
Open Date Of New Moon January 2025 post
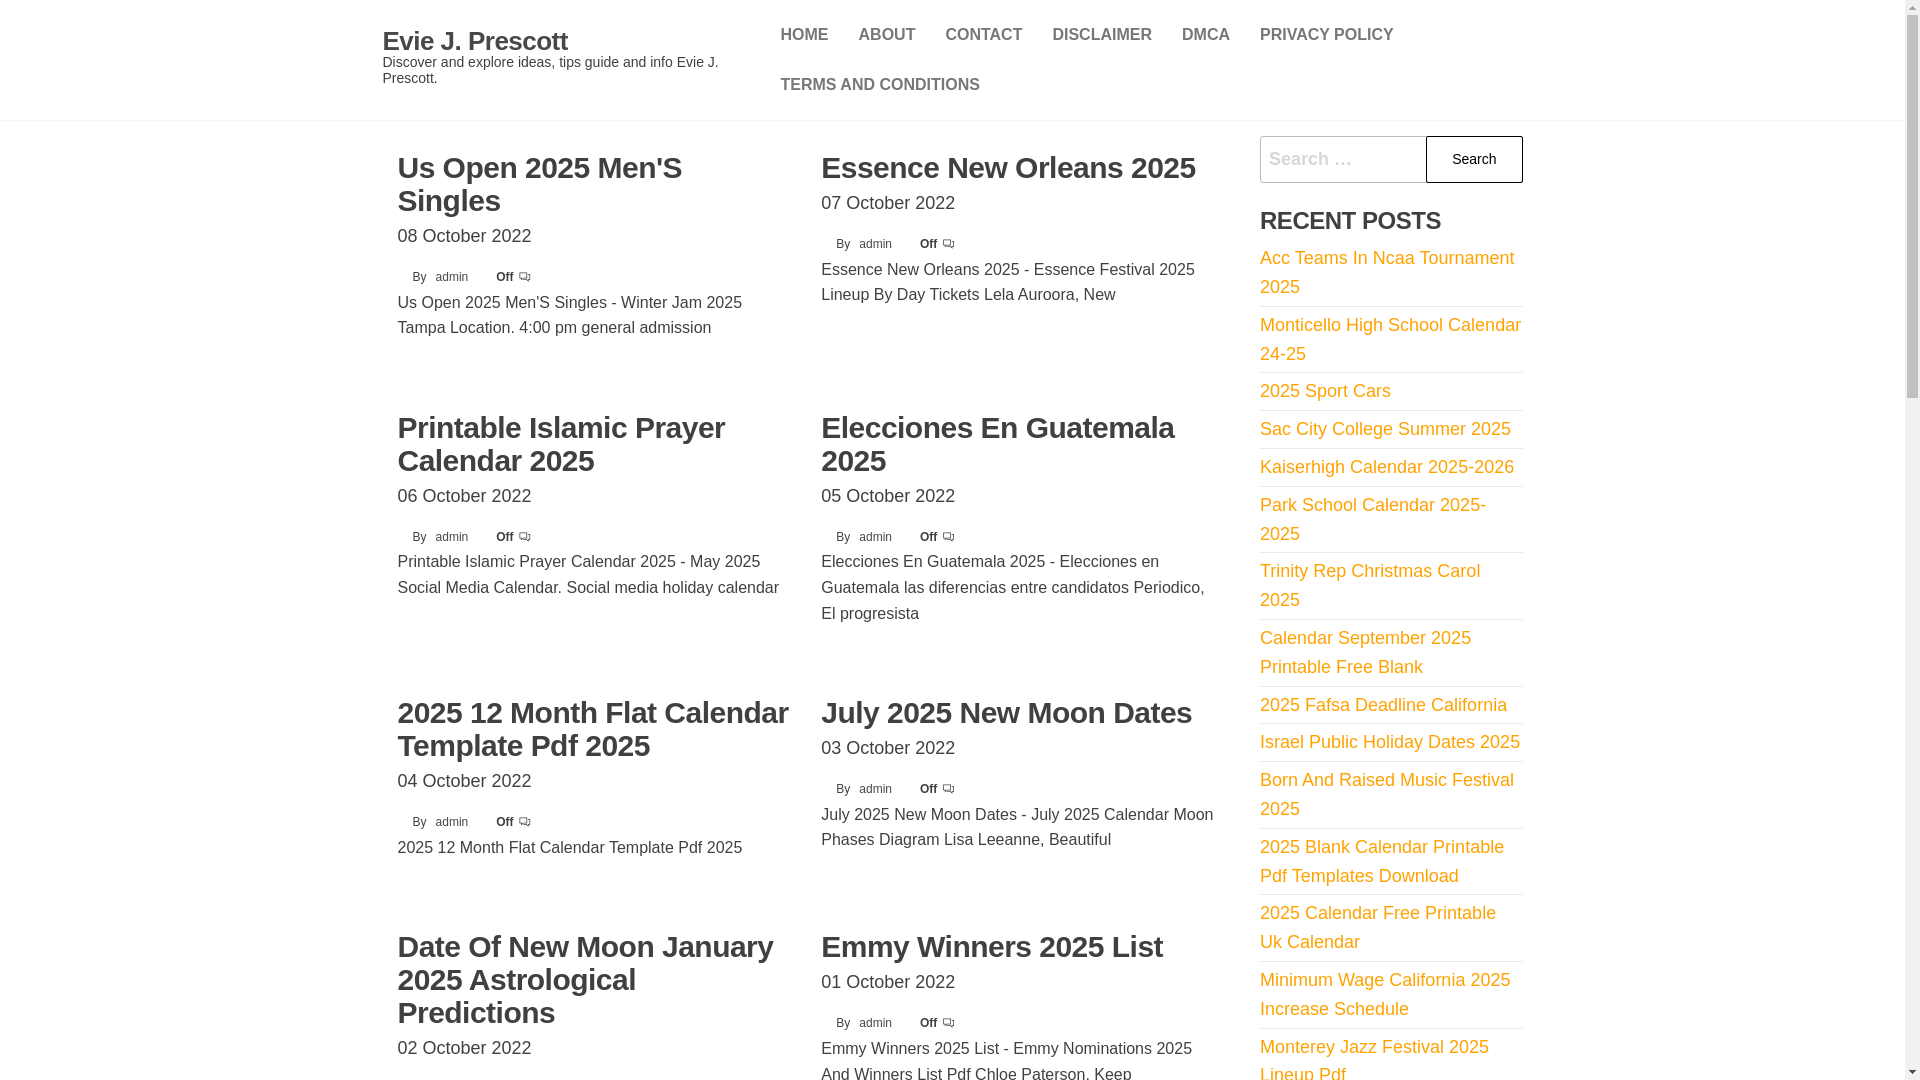[x=585, y=979]
